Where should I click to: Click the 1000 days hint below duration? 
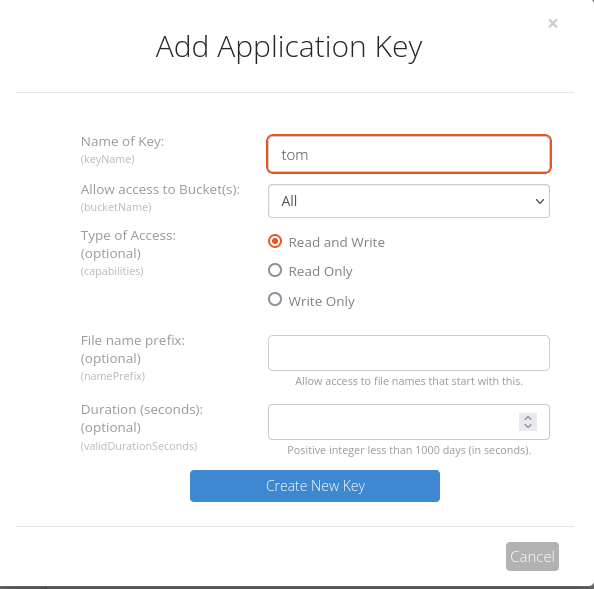(409, 450)
